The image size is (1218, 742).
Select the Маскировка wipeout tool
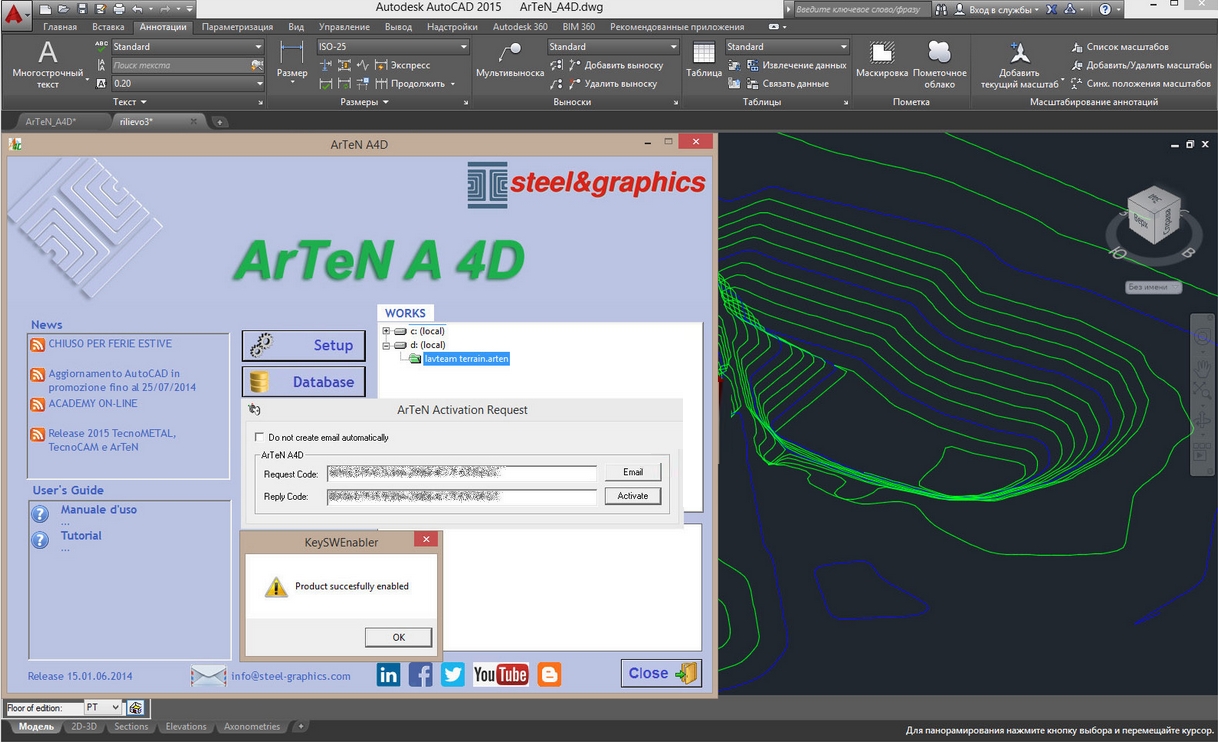(x=882, y=60)
